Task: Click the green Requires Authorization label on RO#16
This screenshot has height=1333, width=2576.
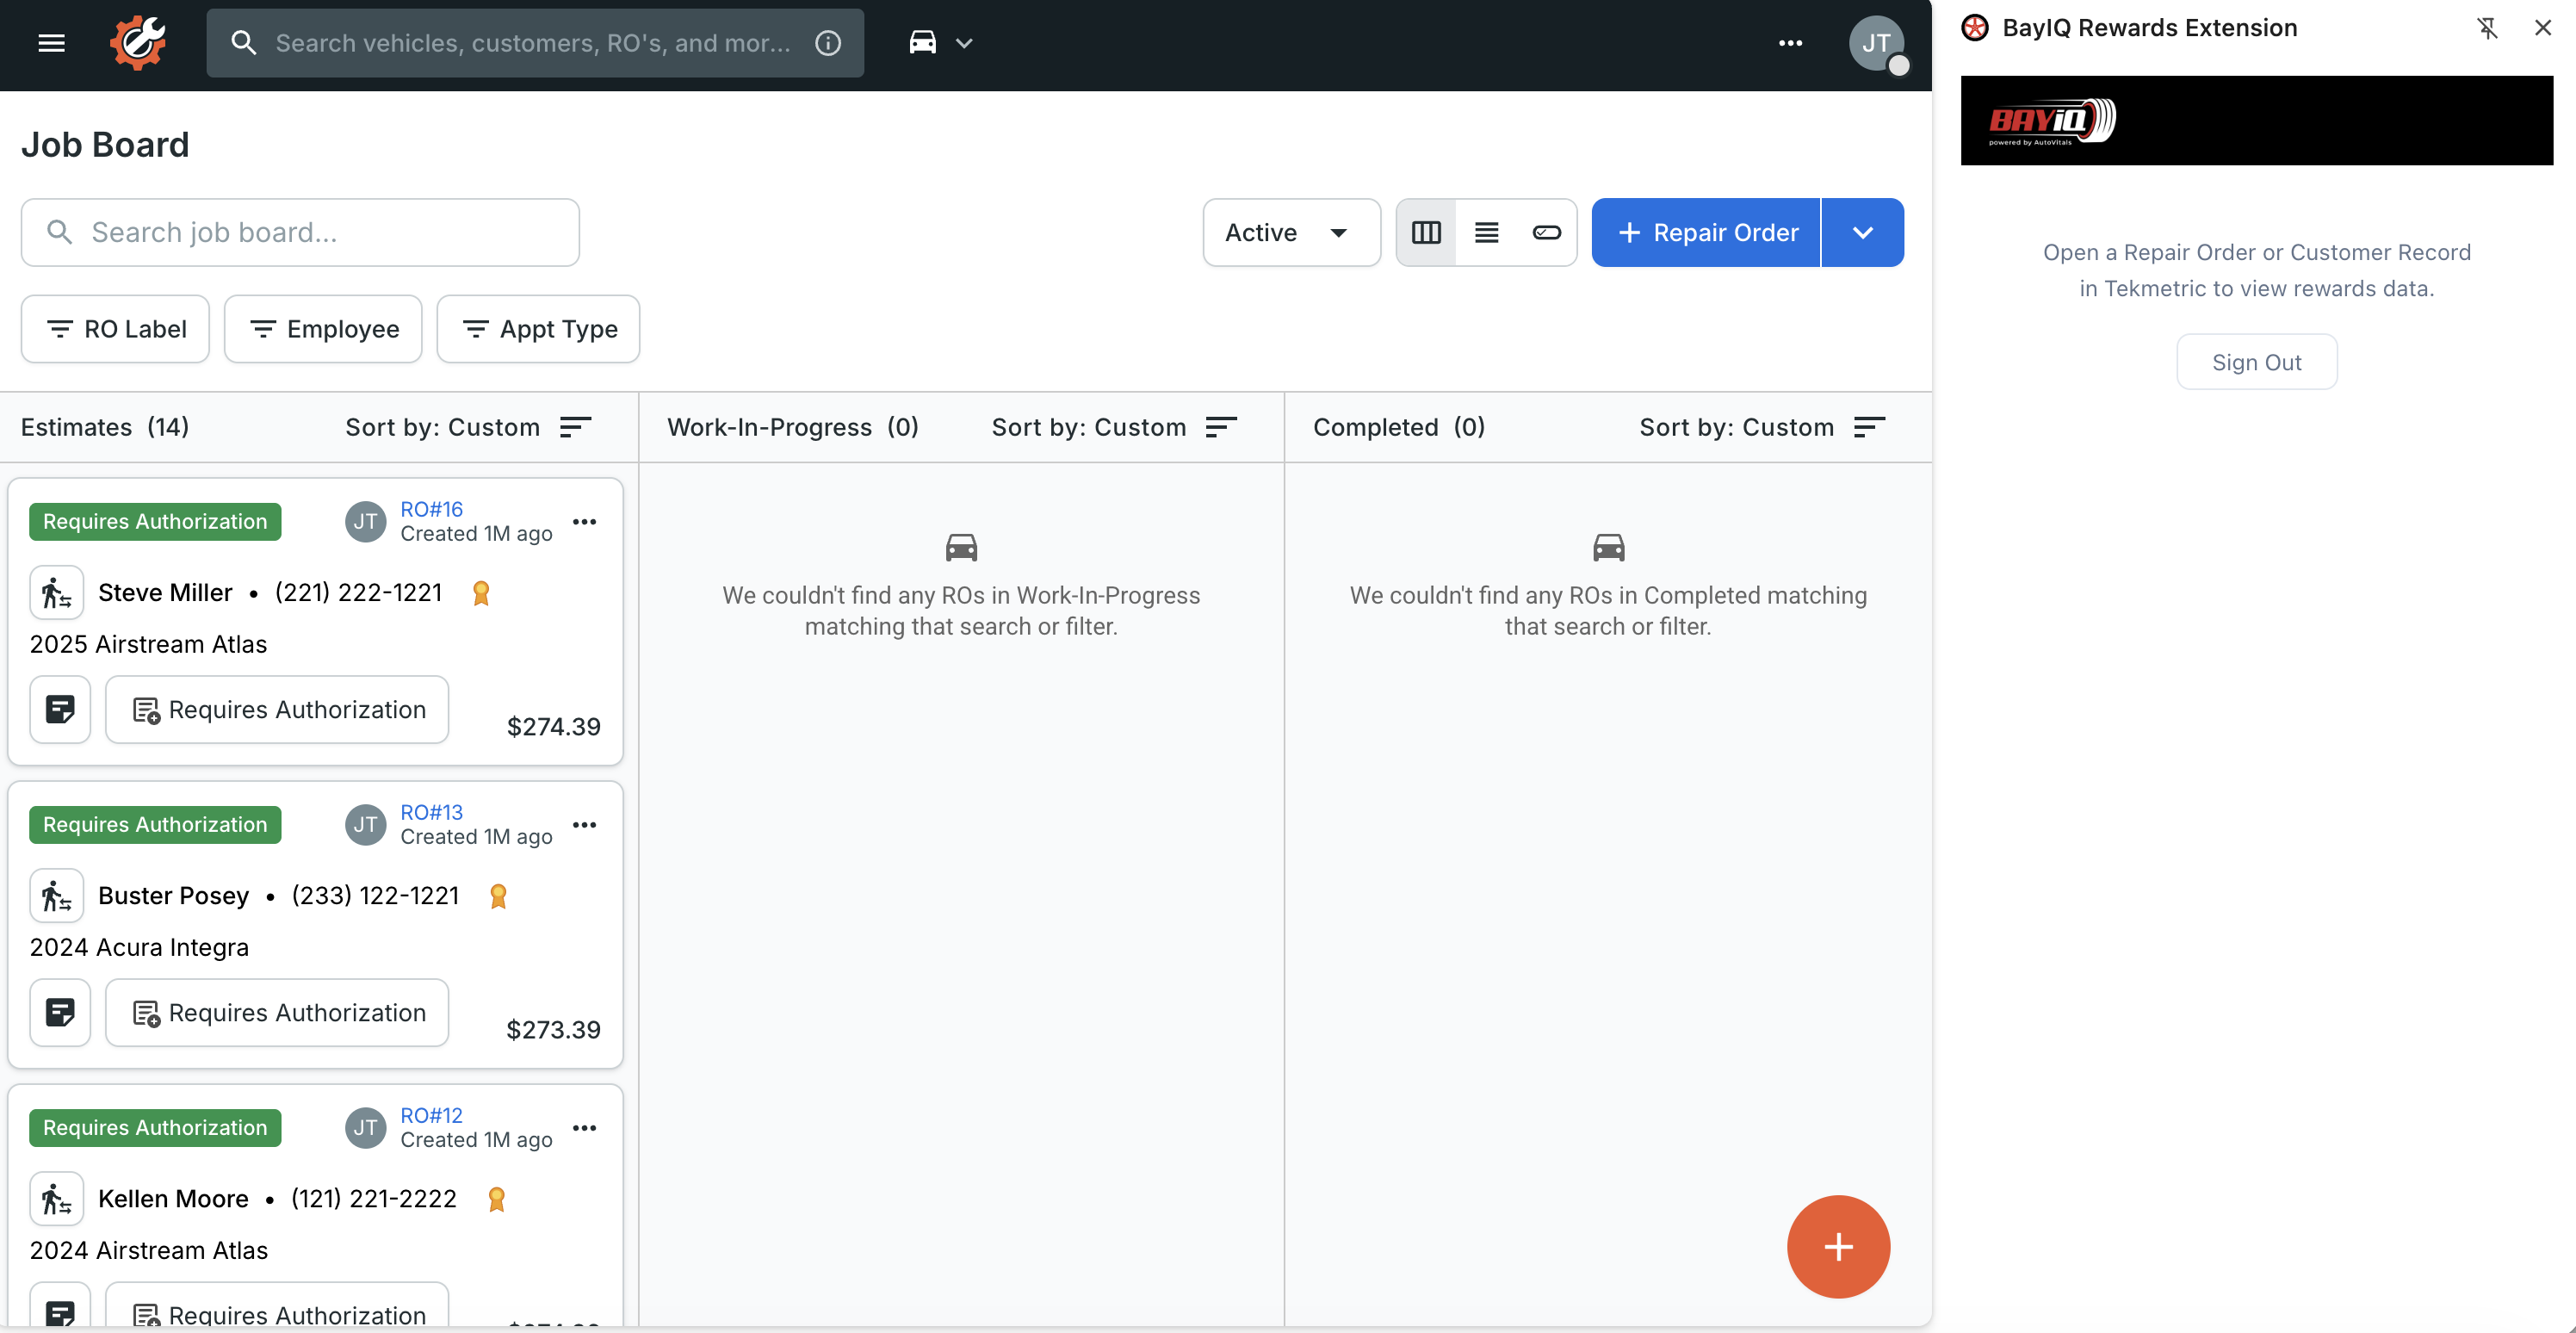Action: [x=155, y=521]
